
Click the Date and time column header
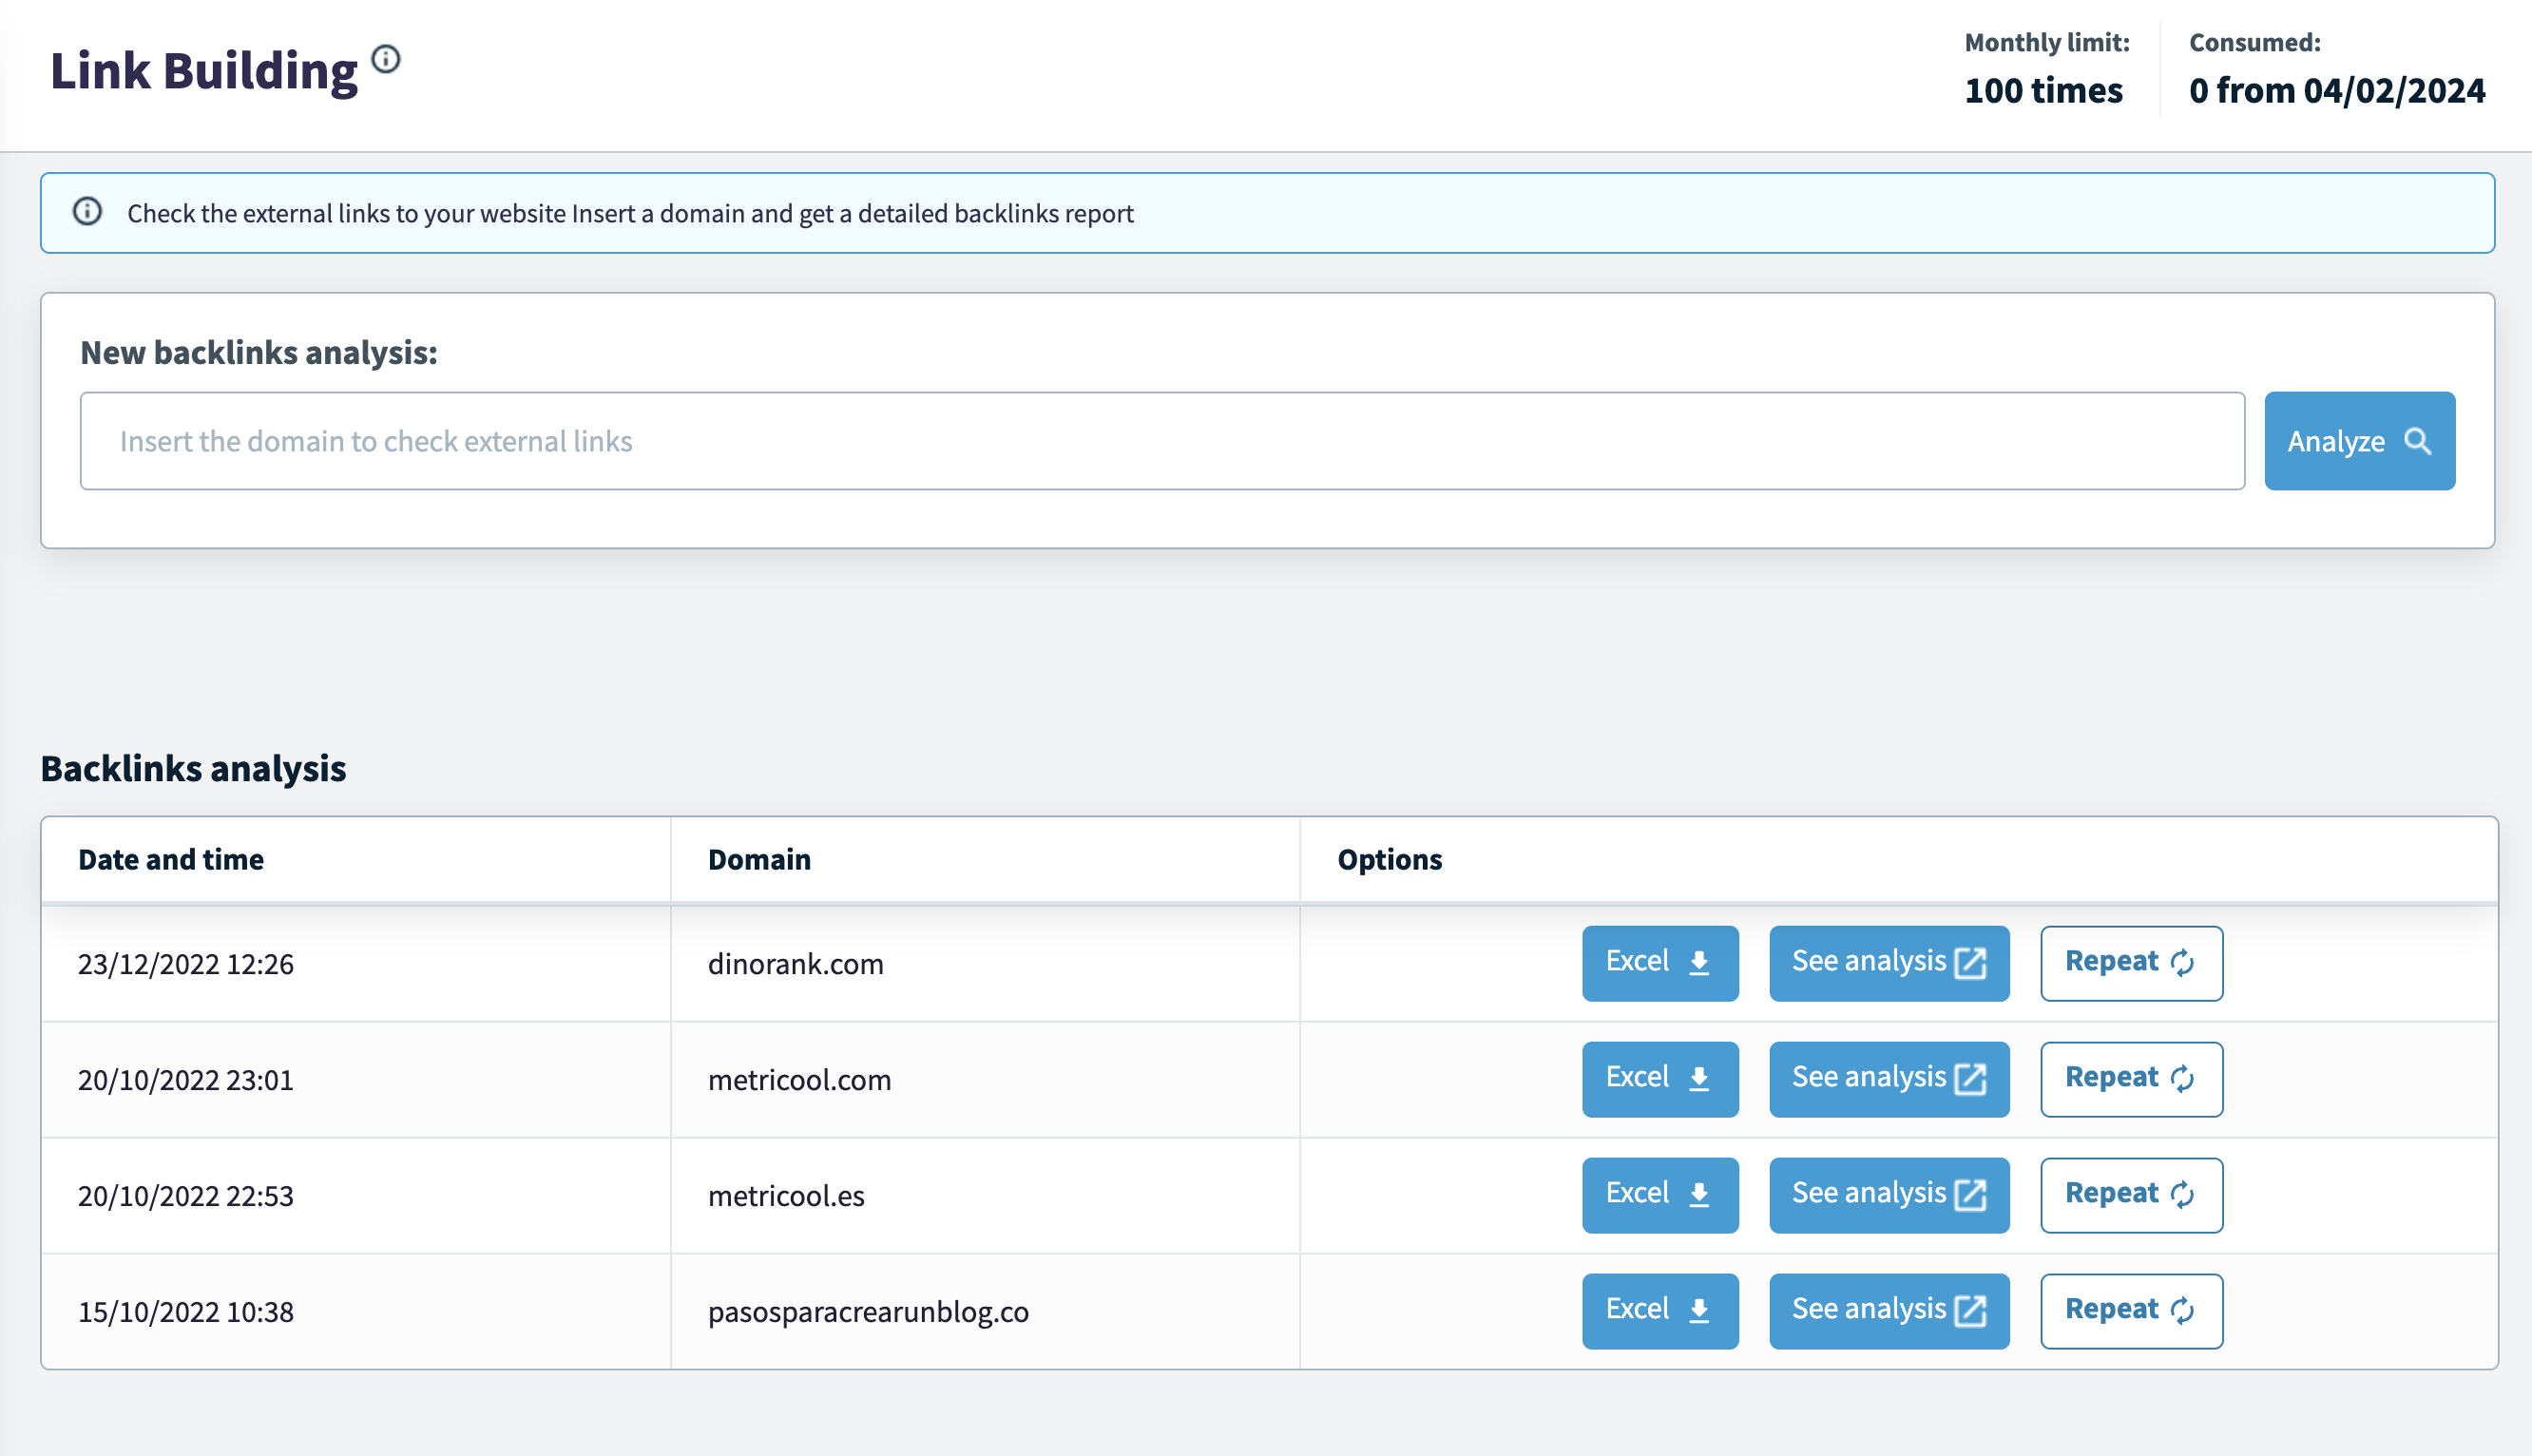coord(171,860)
